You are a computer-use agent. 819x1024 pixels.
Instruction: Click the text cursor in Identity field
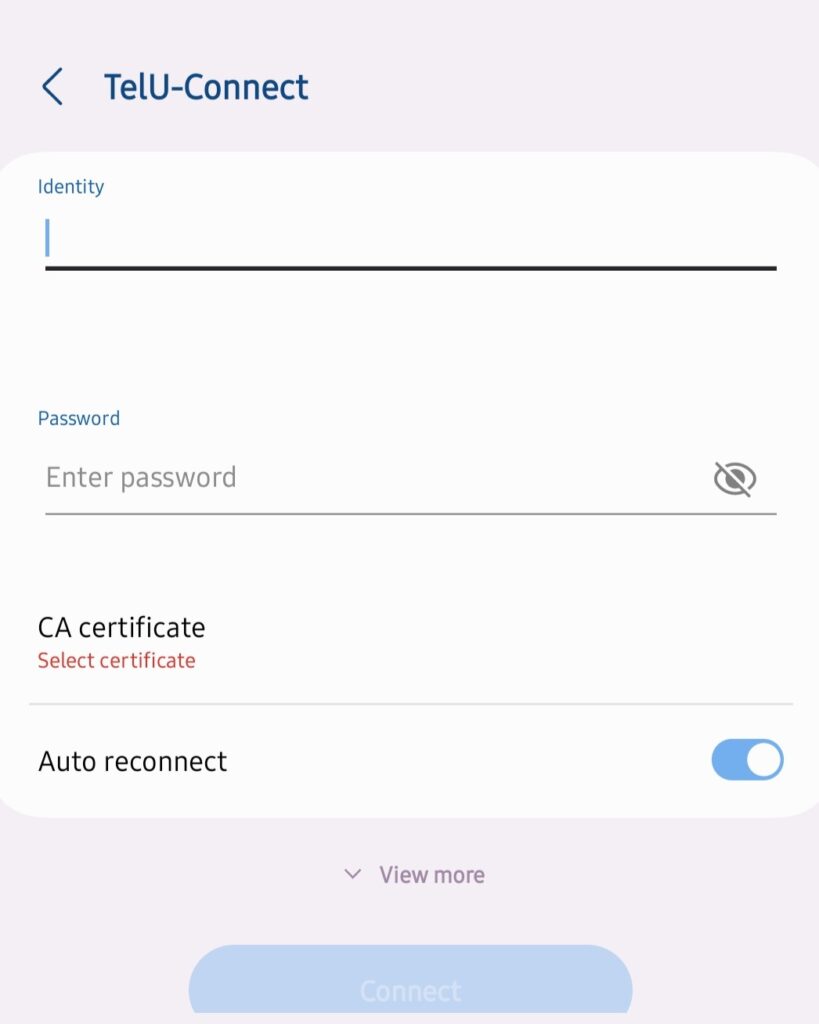[47, 238]
